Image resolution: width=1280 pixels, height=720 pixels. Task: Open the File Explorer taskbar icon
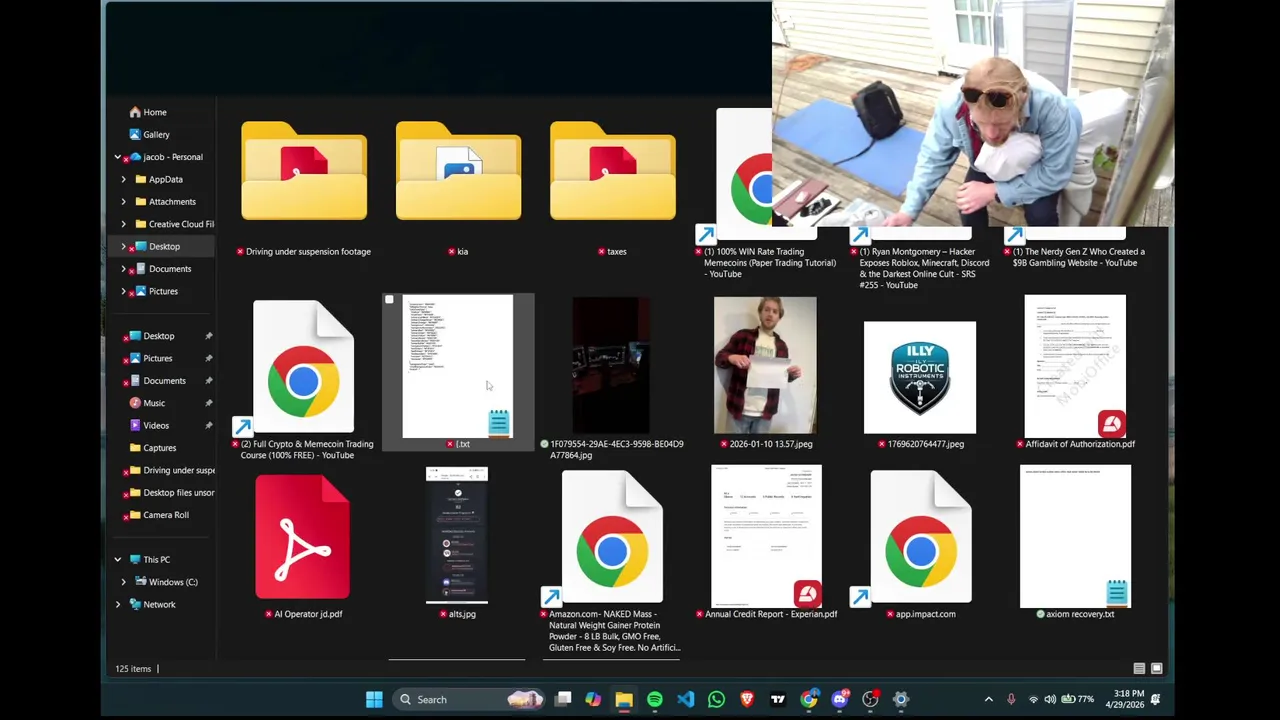point(624,700)
